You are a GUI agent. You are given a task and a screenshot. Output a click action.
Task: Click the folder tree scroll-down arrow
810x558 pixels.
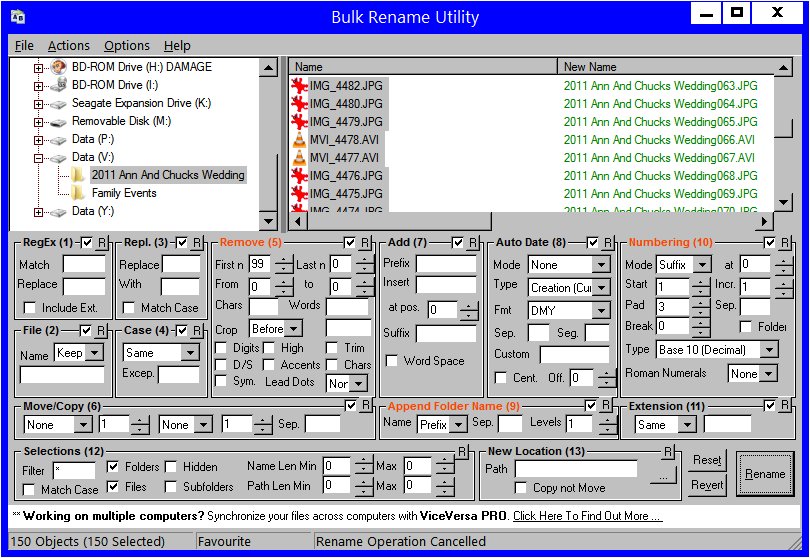[x=268, y=221]
